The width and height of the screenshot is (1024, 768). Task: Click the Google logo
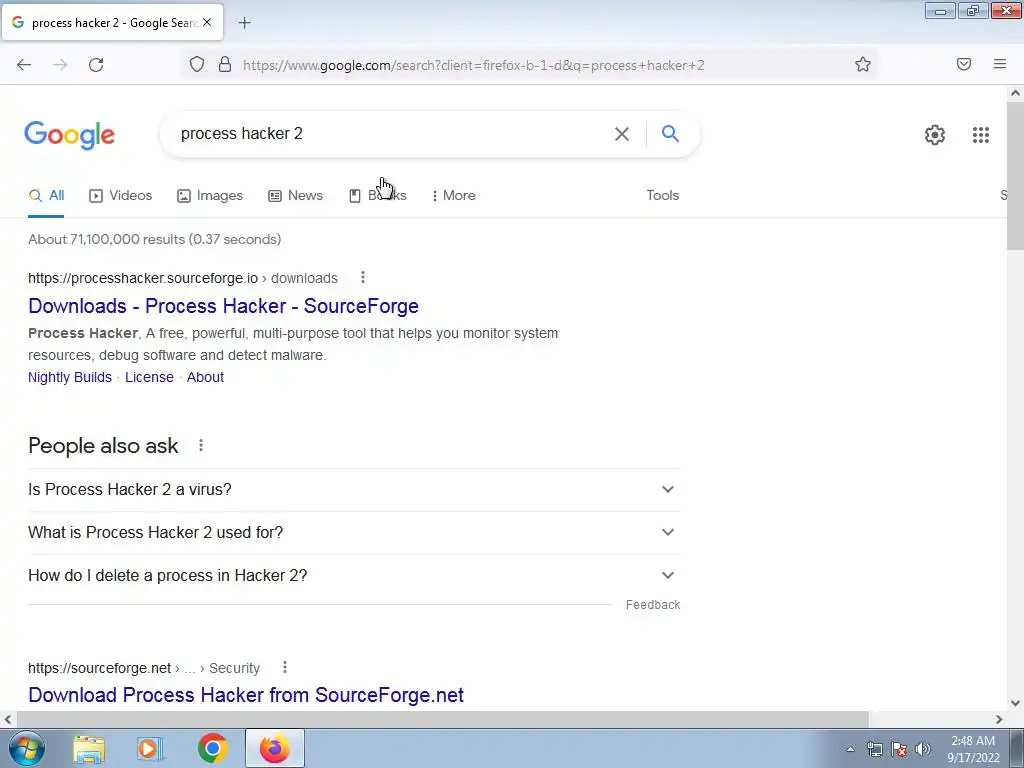coord(70,135)
